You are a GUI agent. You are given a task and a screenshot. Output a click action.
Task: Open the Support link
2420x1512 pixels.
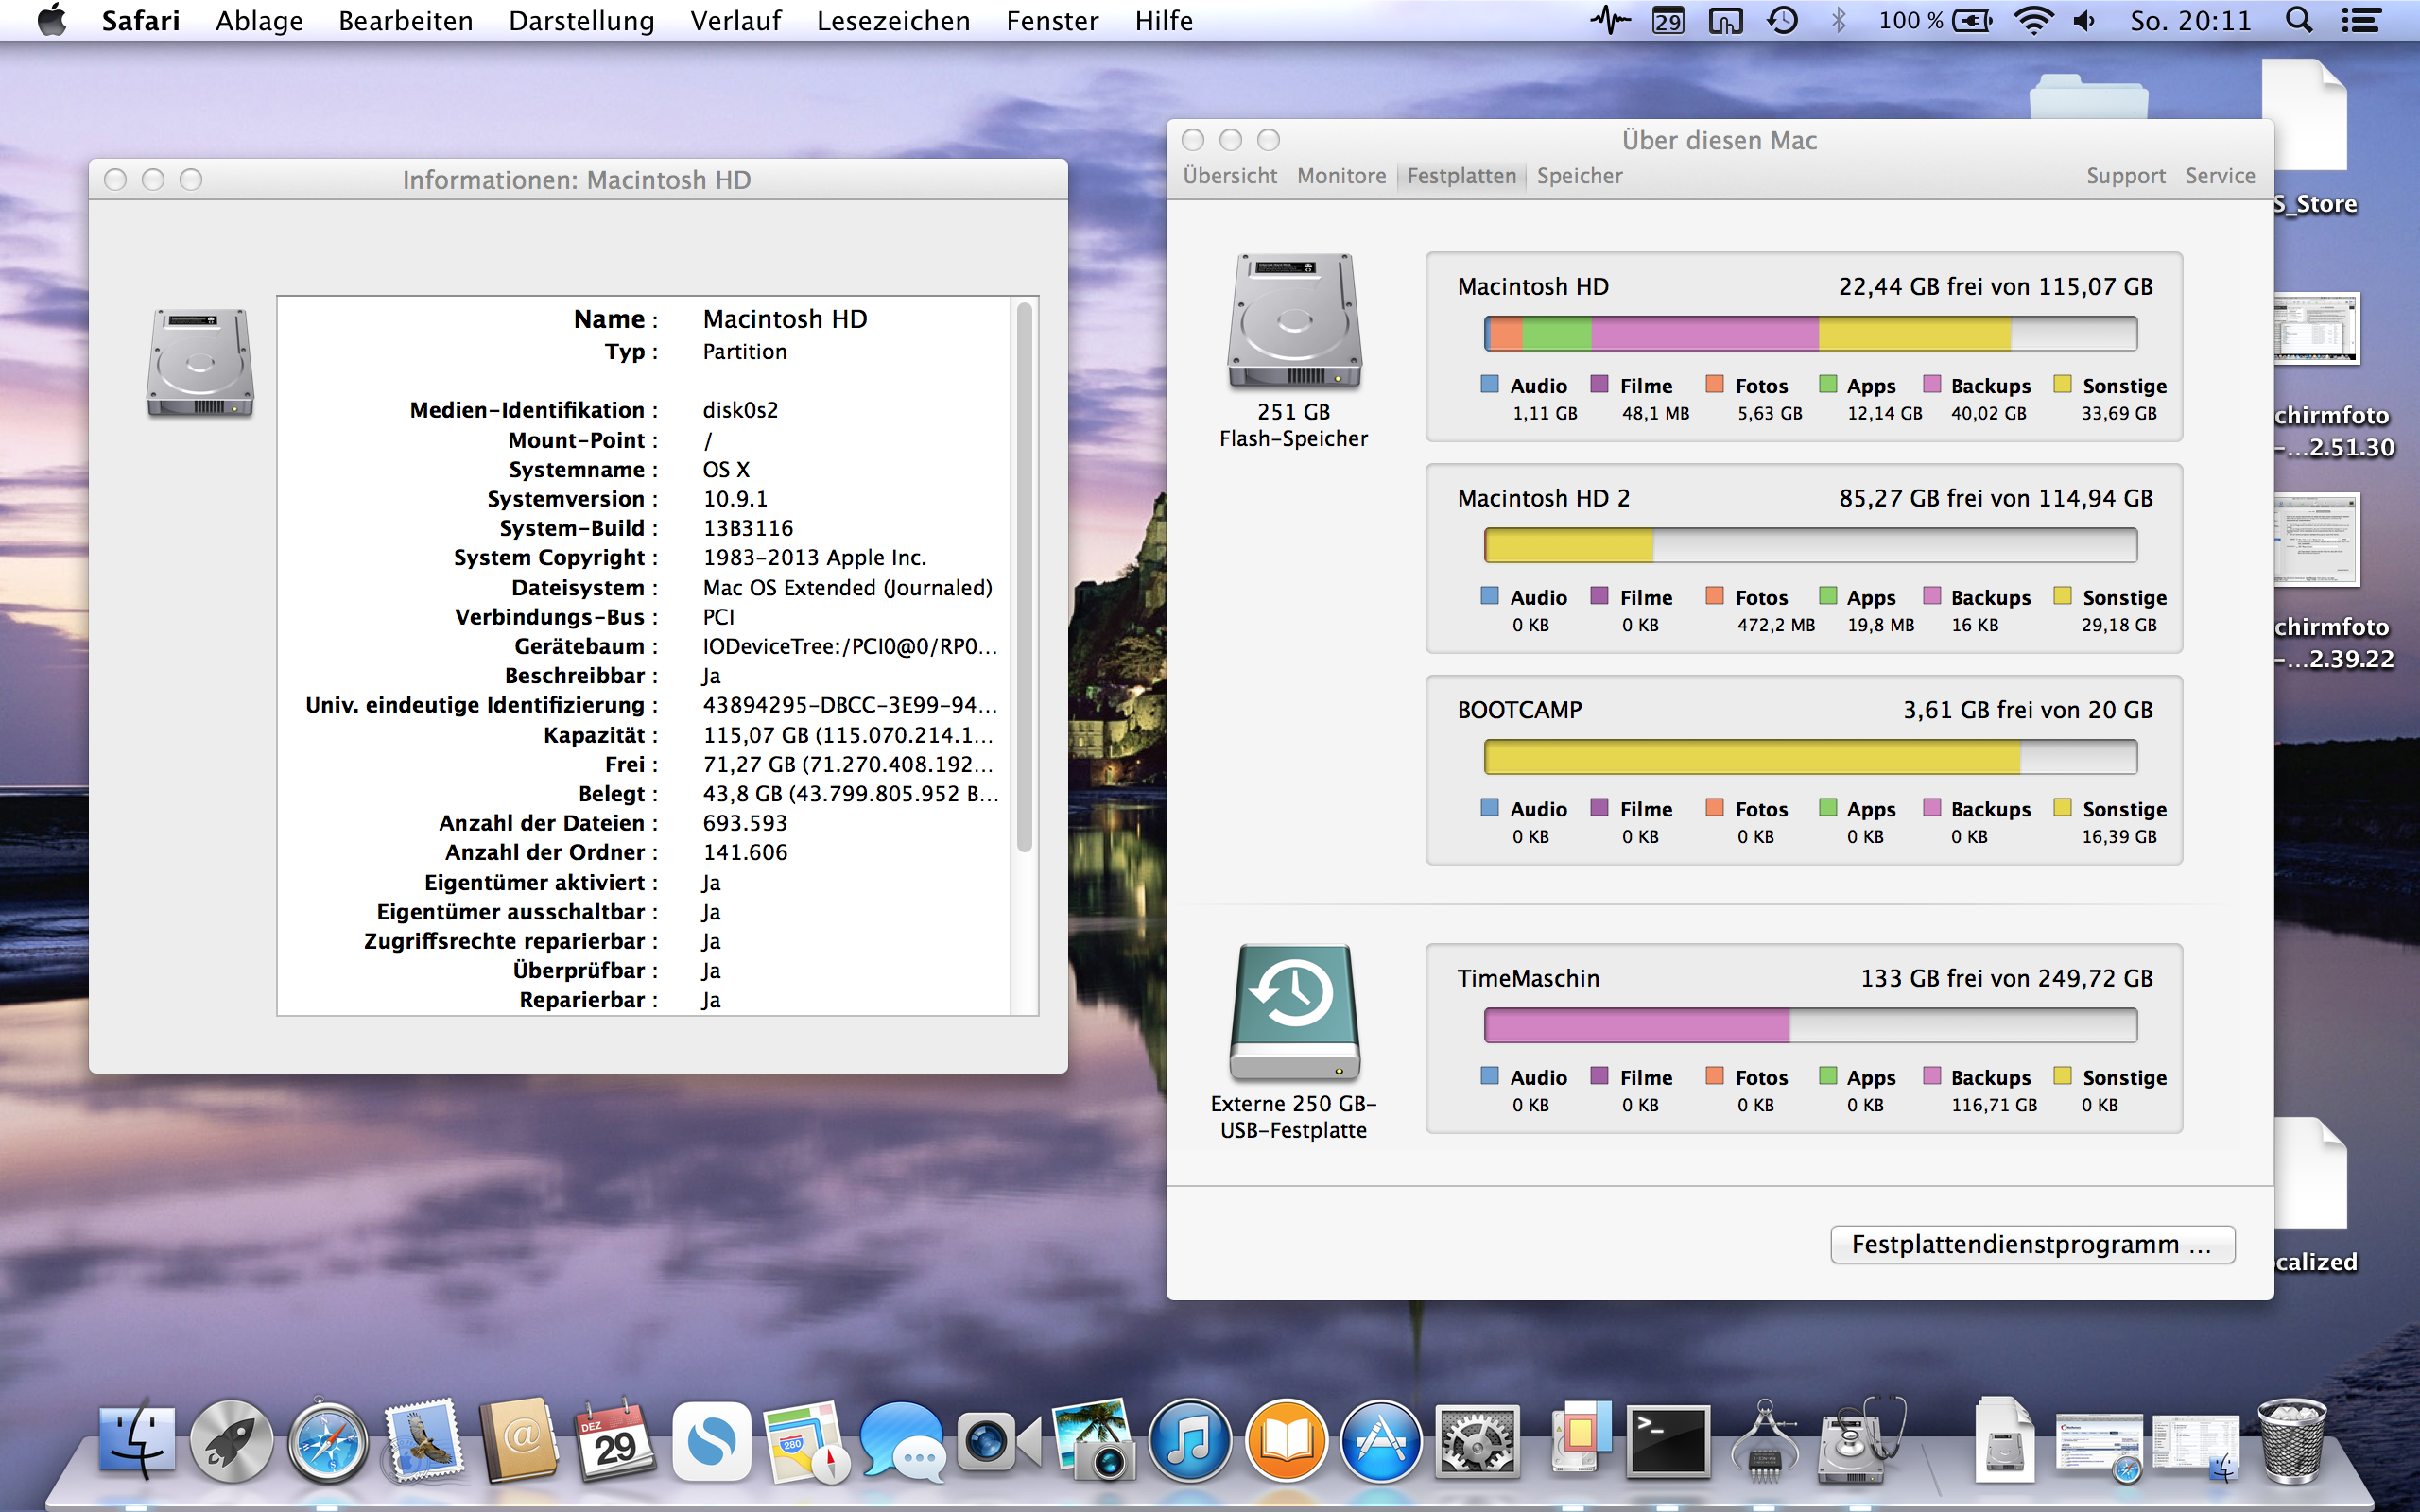tap(2125, 176)
